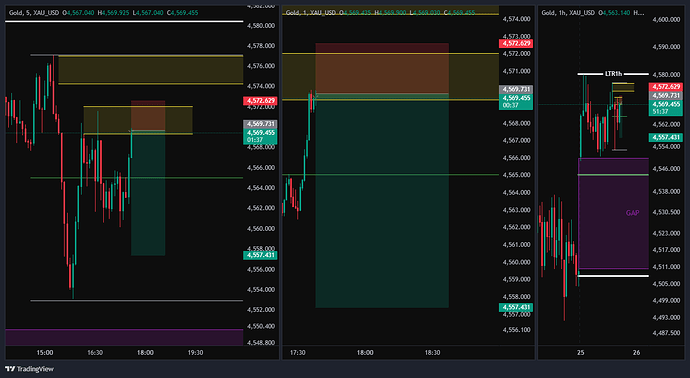The width and height of the screenshot is (690, 378).
Task: Click current price 4,569.455 with 51:37 countdown
Action: (x=666, y=108)
